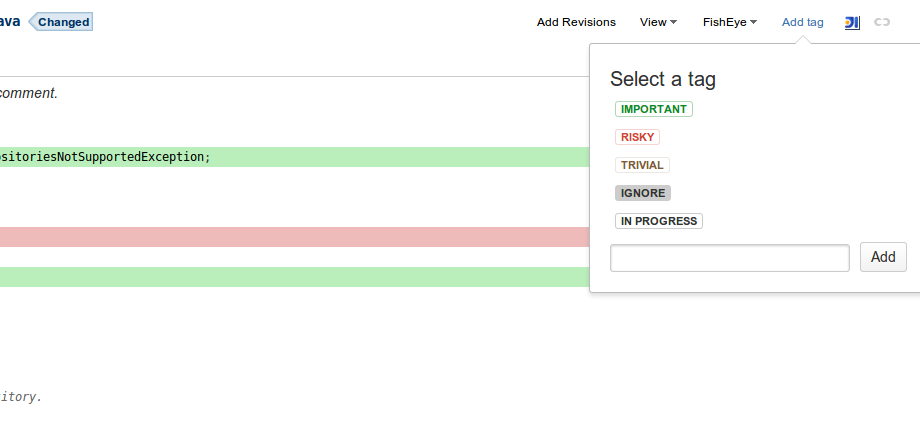The image size is (920, 445).
Task: Expand the FishEye dropdown menu
Action: [729, 22]
